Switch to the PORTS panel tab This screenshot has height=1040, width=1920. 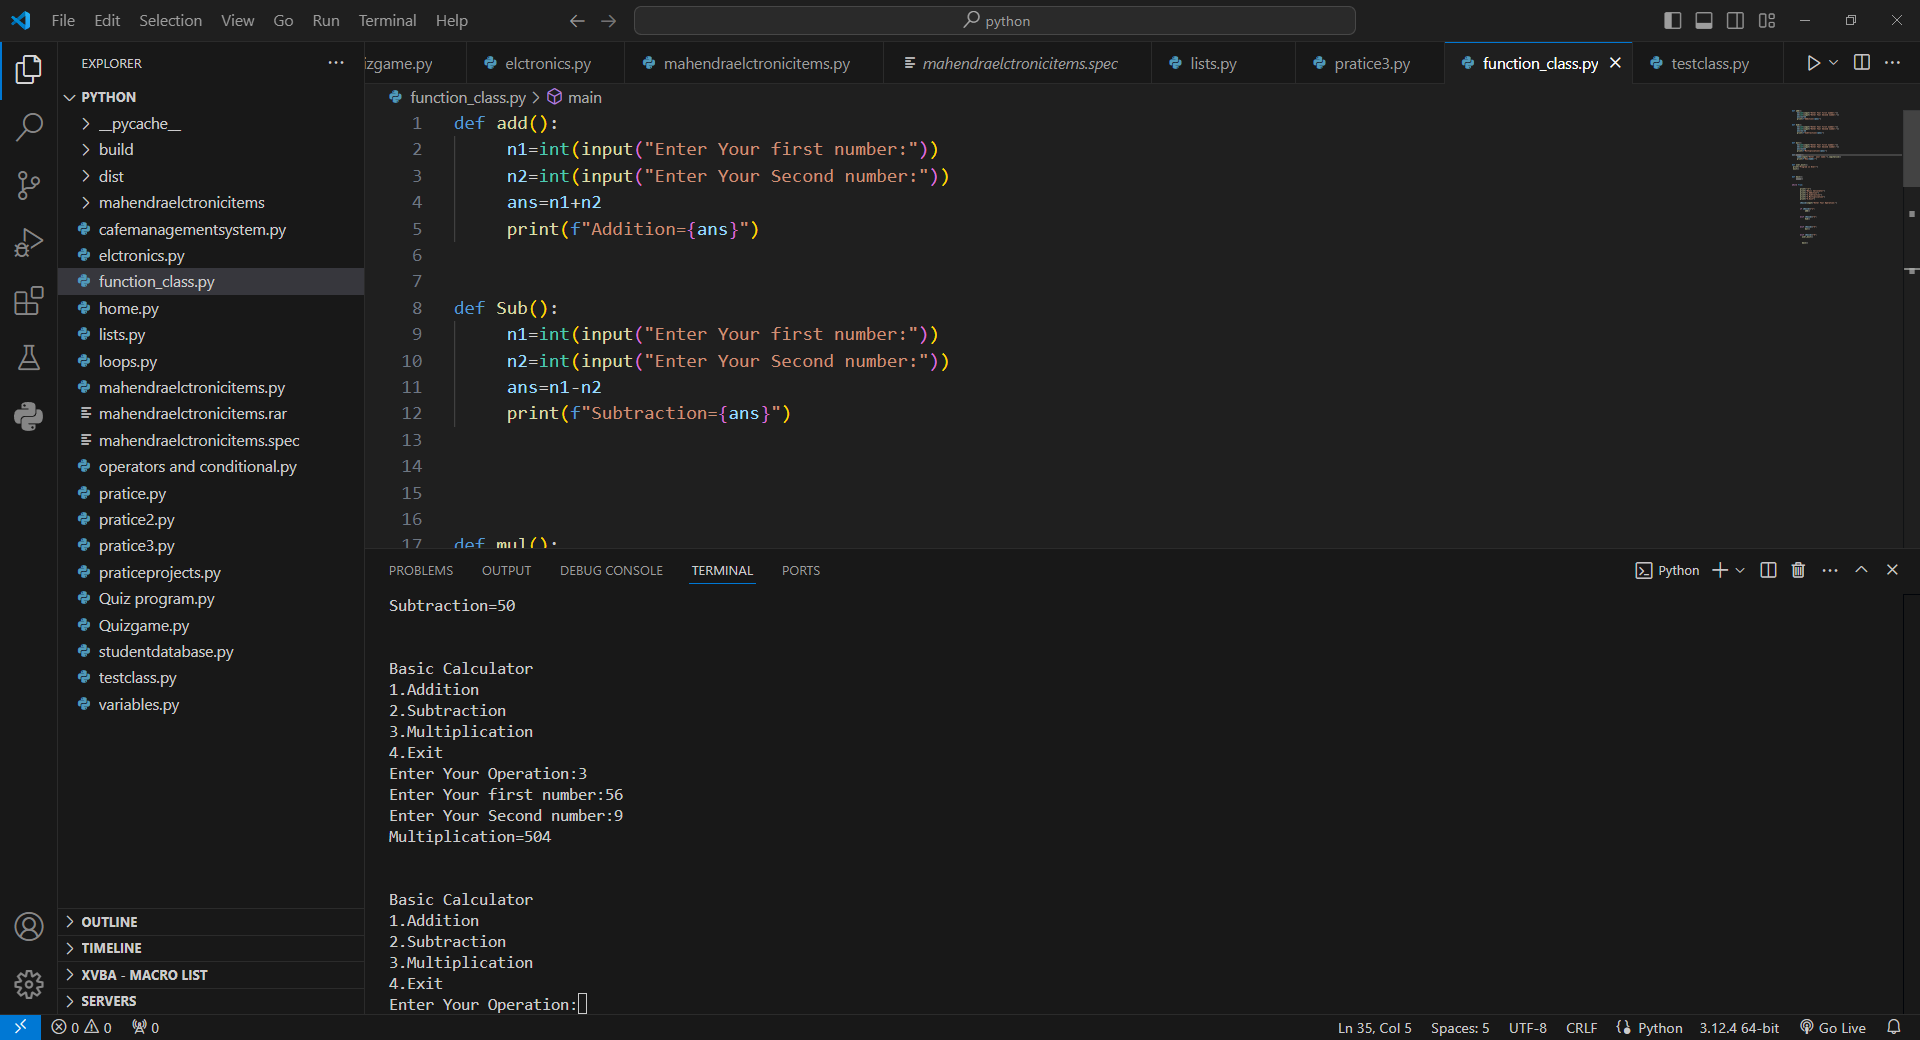pyautogui.click(x=801, y=570)
